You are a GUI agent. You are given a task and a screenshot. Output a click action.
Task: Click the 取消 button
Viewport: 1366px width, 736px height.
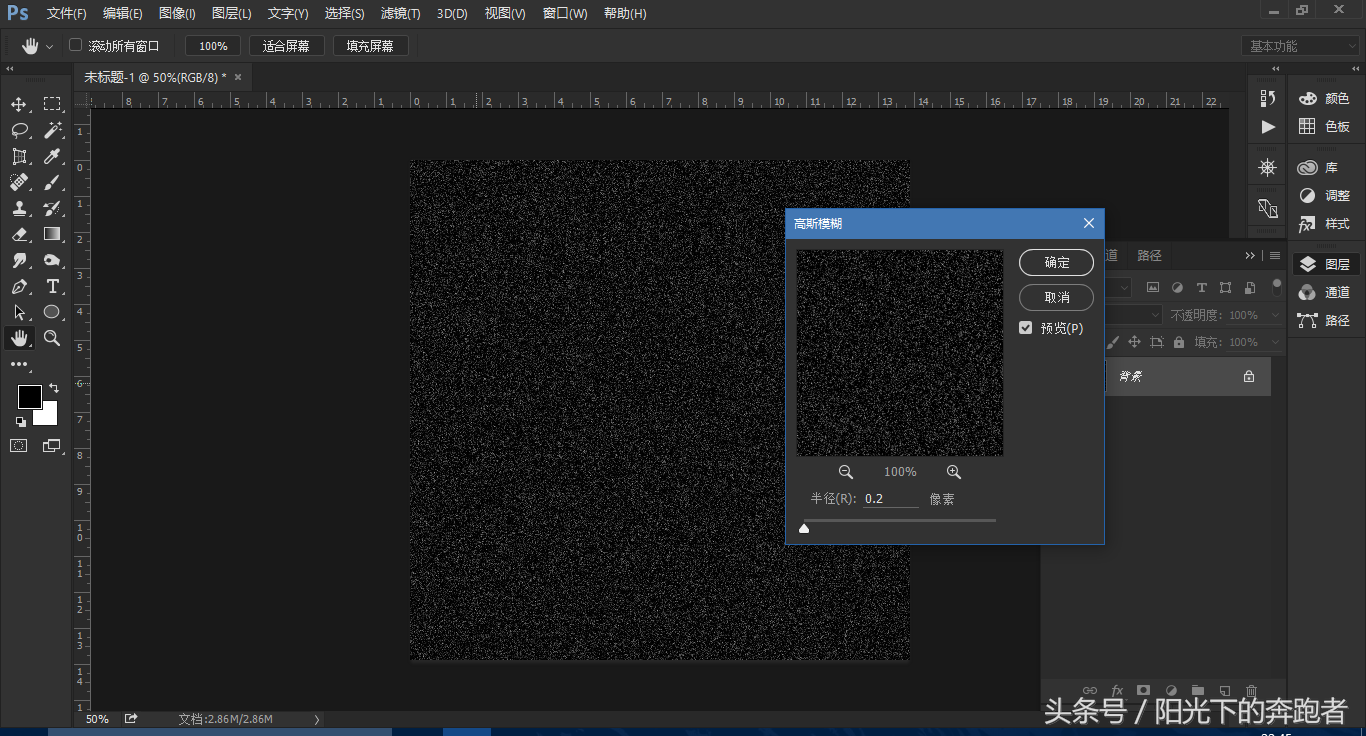click(1056, 297)
